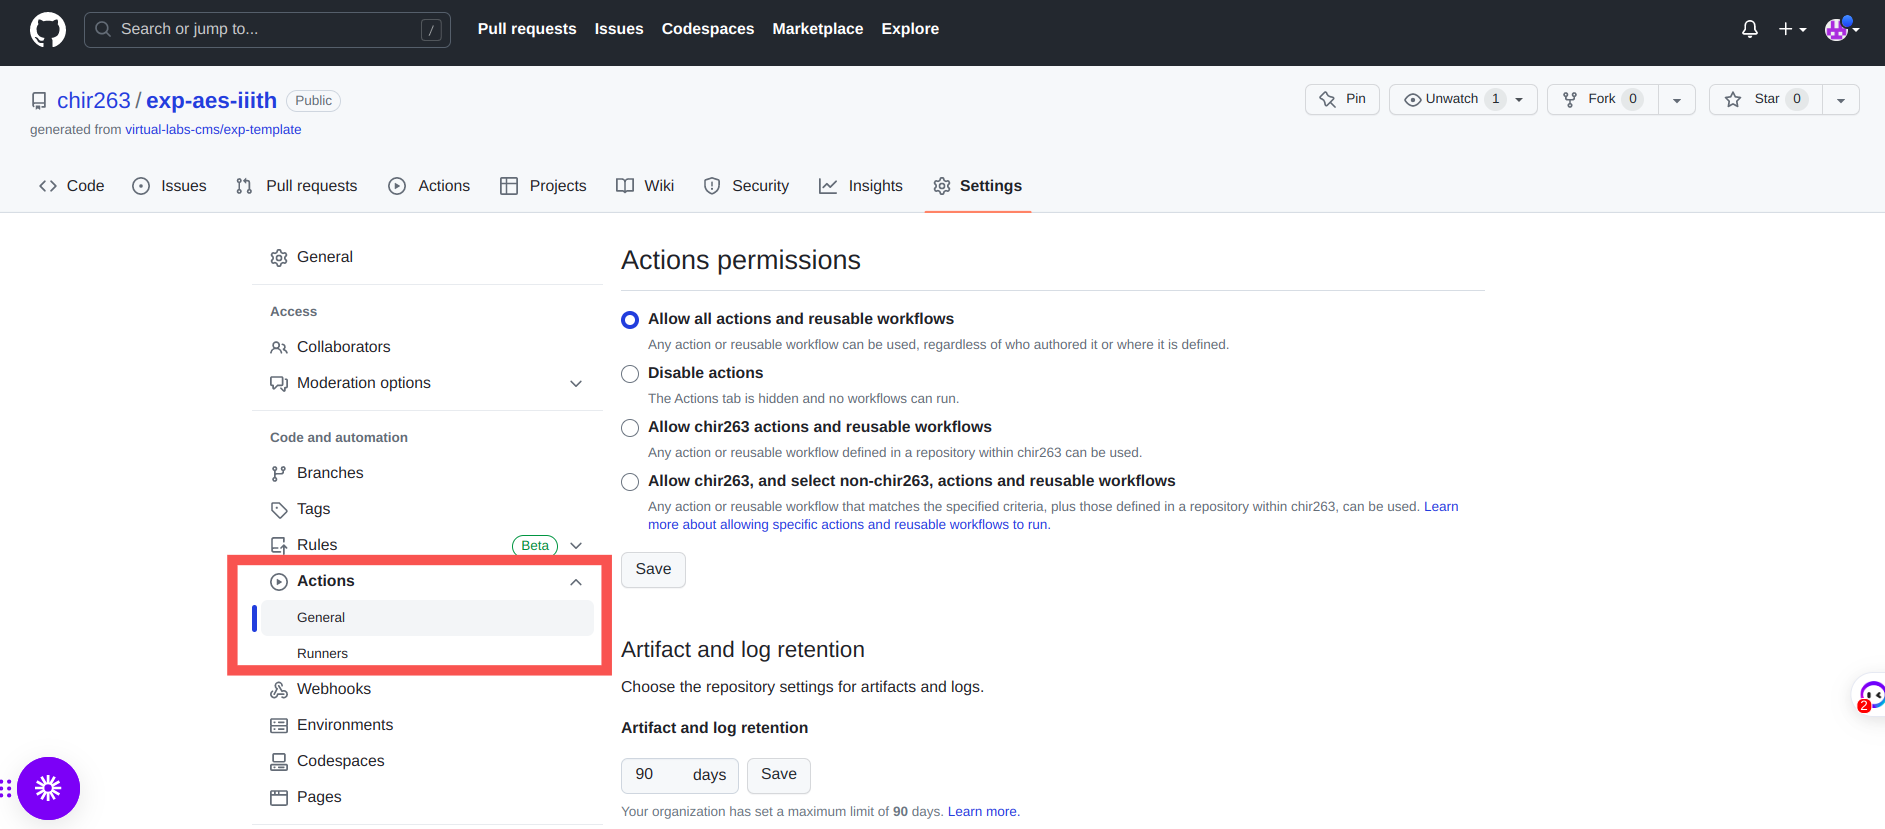Open the user avatar menu
The width and height of the screenshot is (1885, 829).
(1841, 29)
